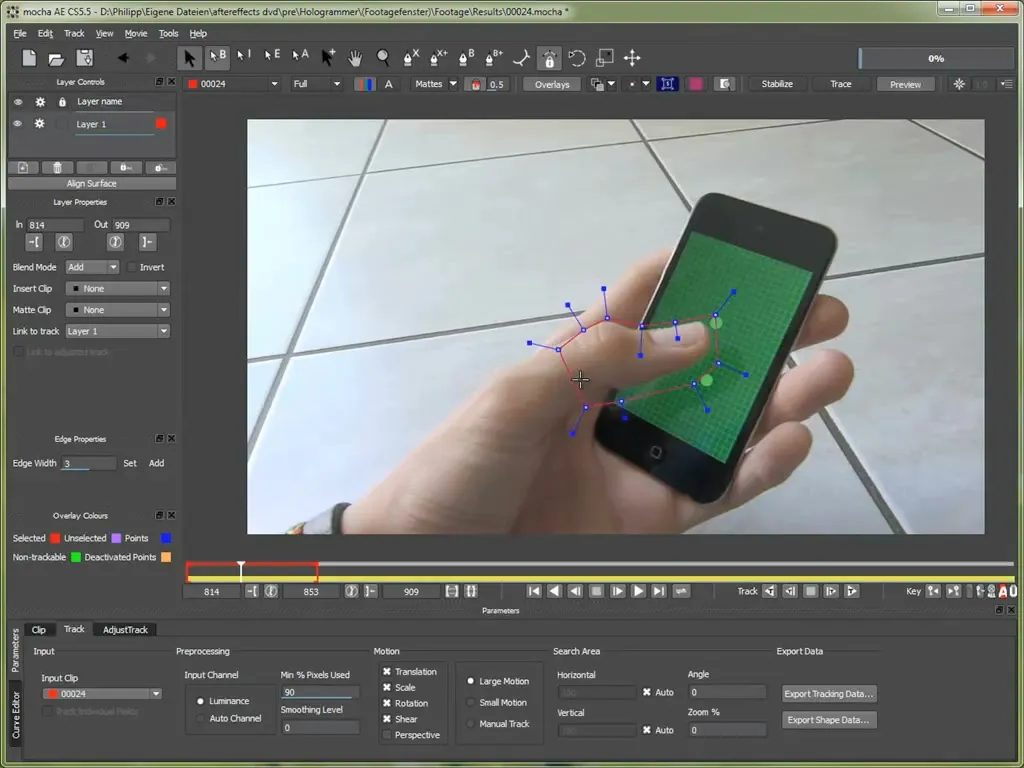Open the Input Clip 00024 dropdown
Viewport: 1024px width, 768px height.
(x=102, y=694)
